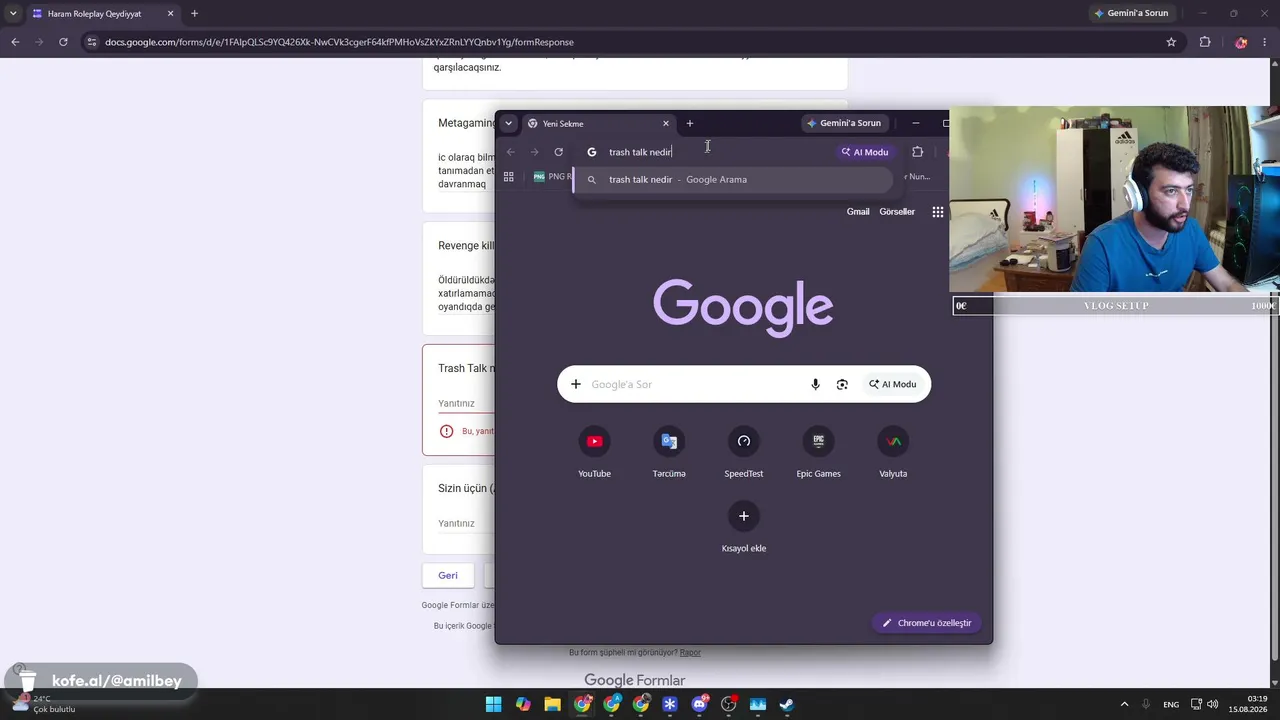Add a new shortcut (Kısayol ekle)
This screenshot has height=720, width=1280.
(744, 527)
